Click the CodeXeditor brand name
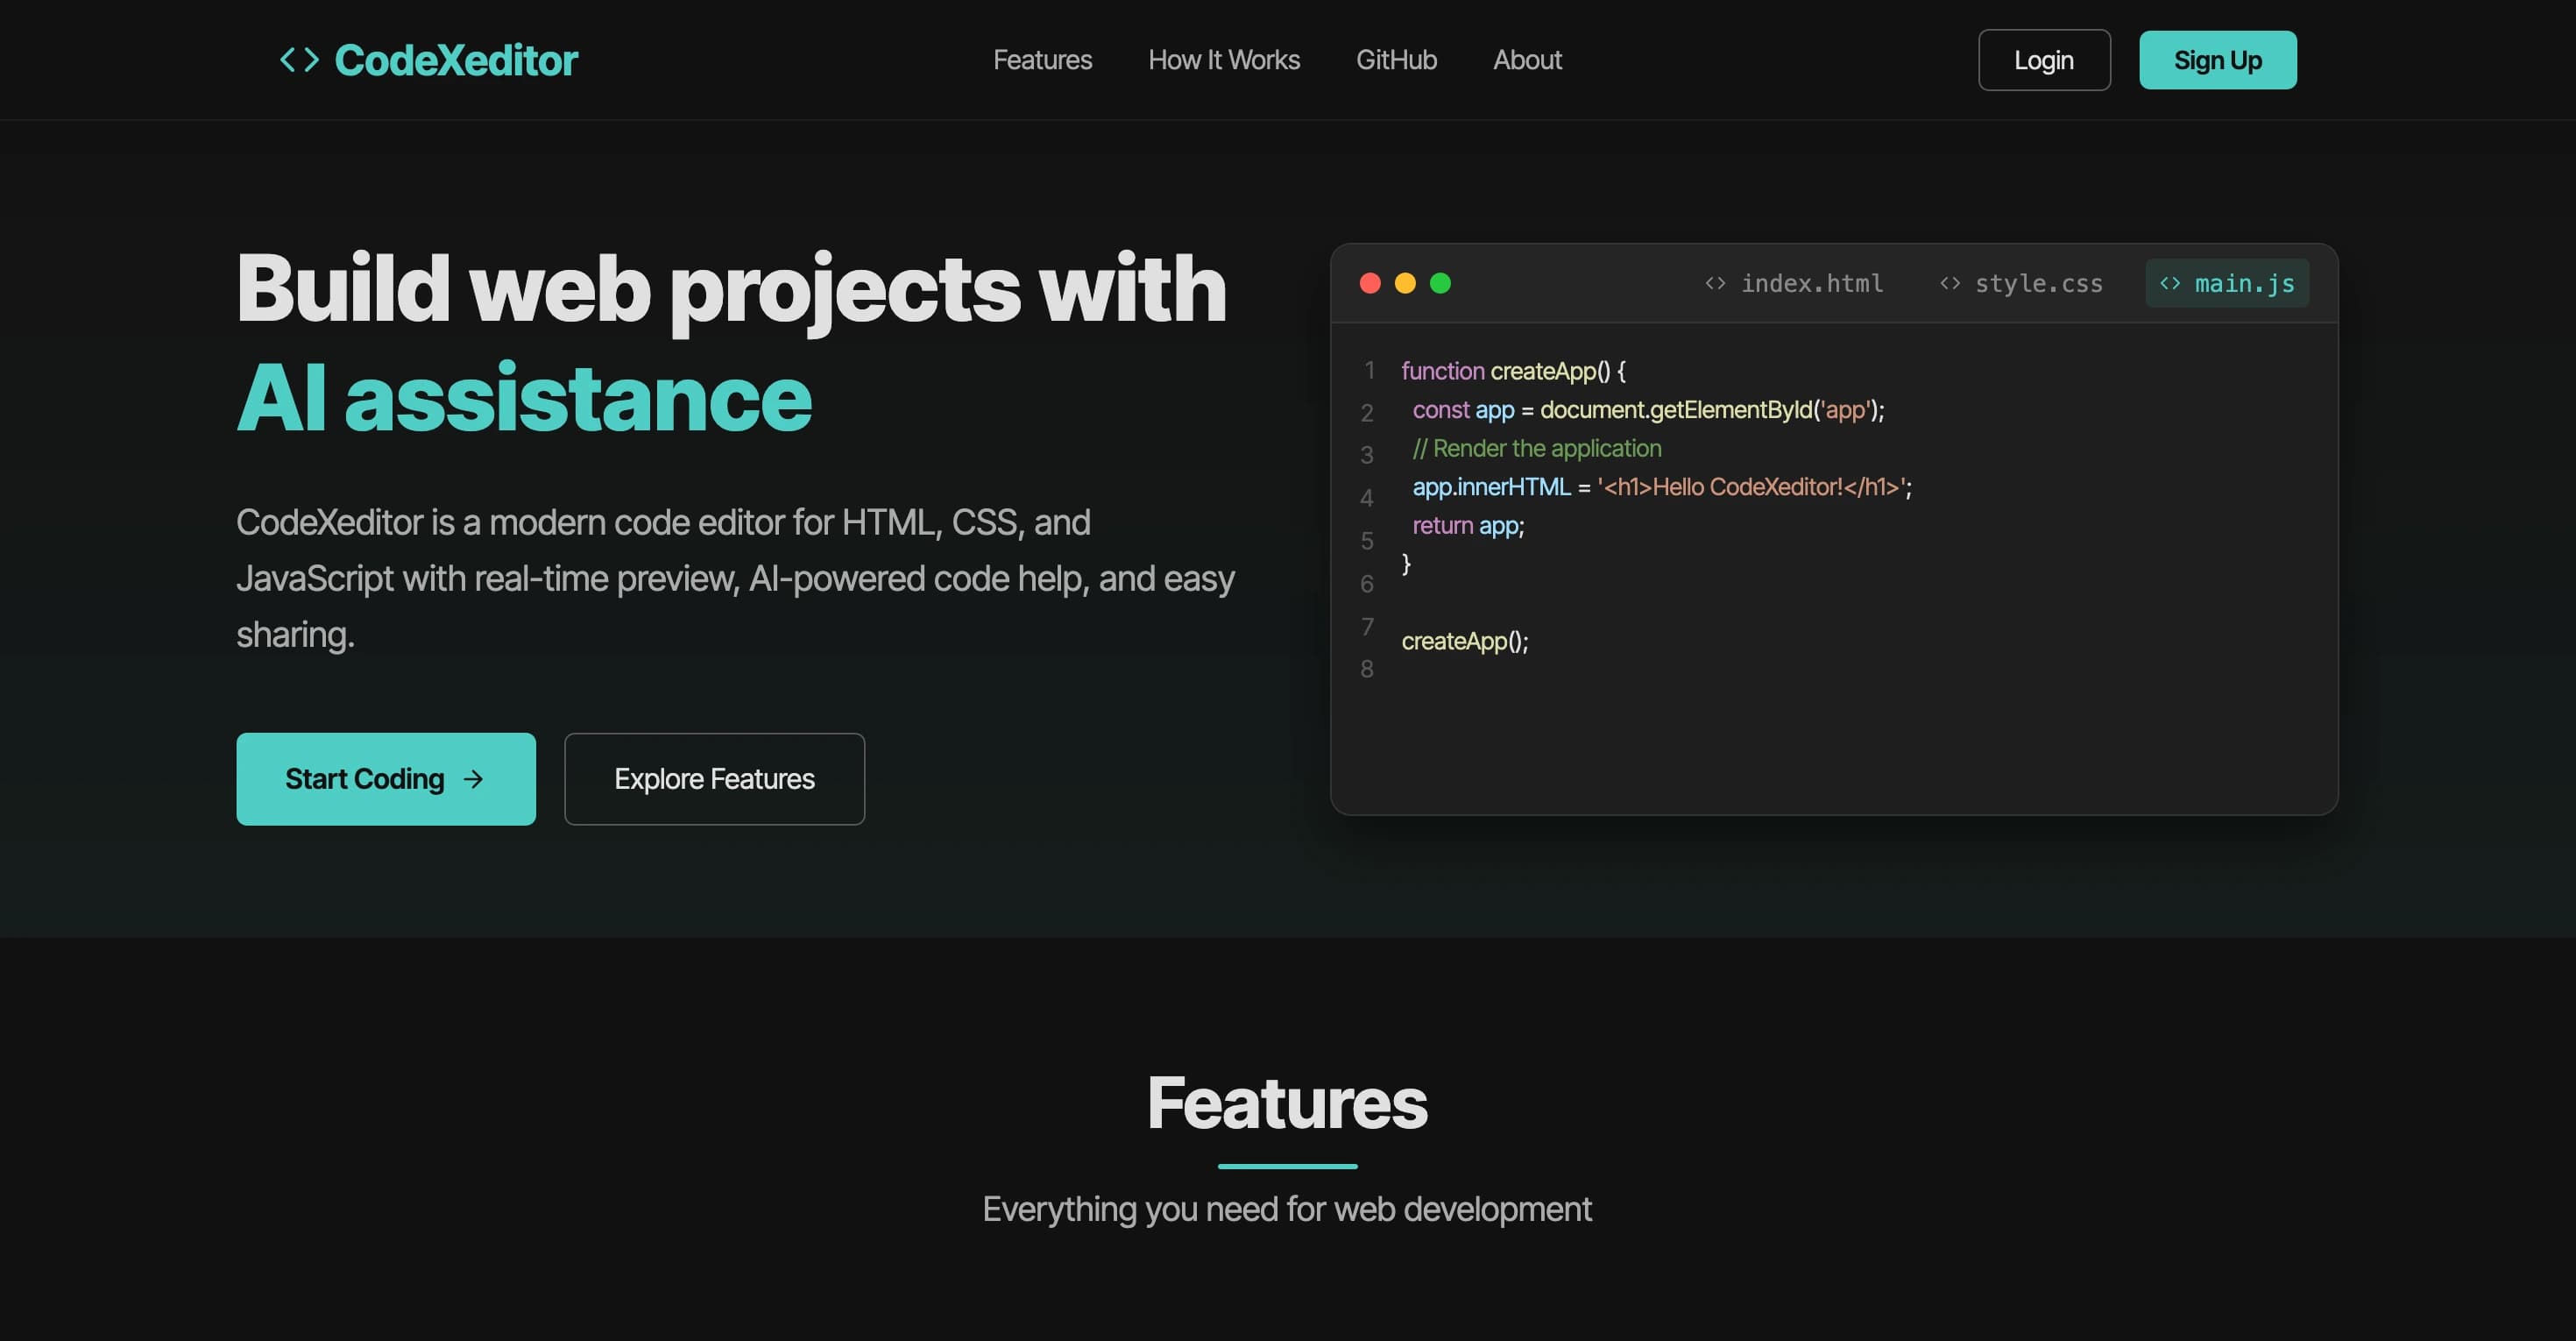 (x=456, y=60)
